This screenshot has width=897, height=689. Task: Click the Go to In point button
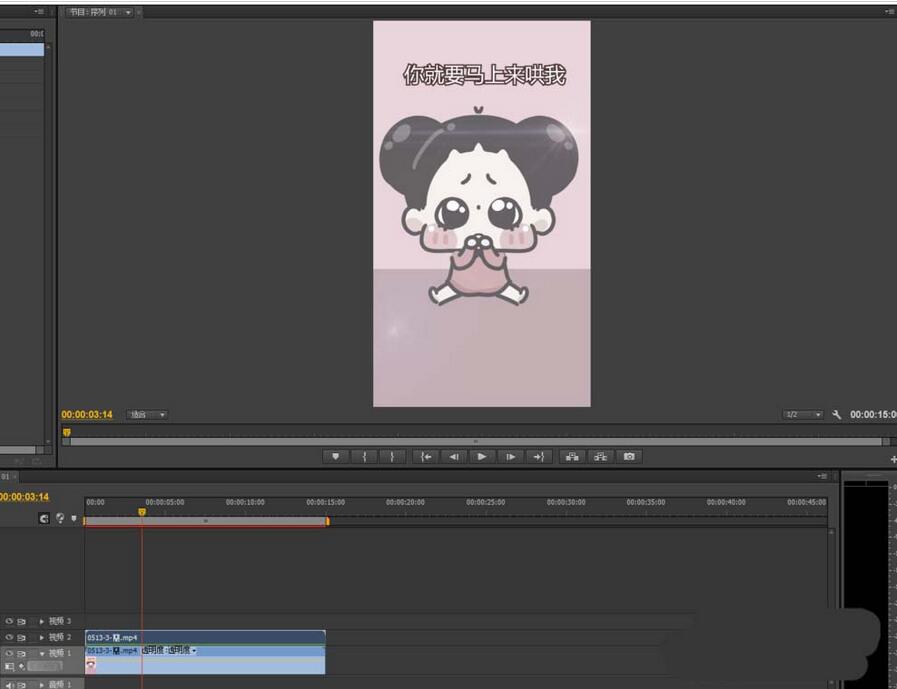tap(426, 456)
